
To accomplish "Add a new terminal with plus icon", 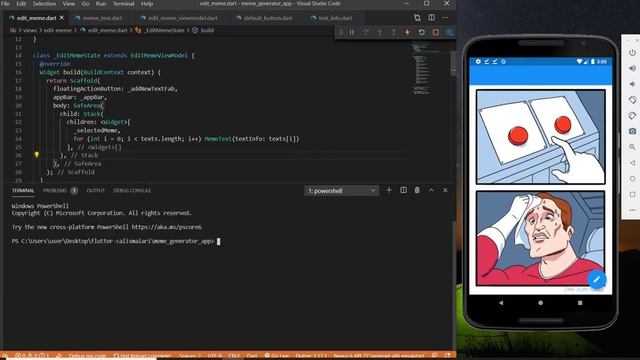I will (x=389, y=190).
